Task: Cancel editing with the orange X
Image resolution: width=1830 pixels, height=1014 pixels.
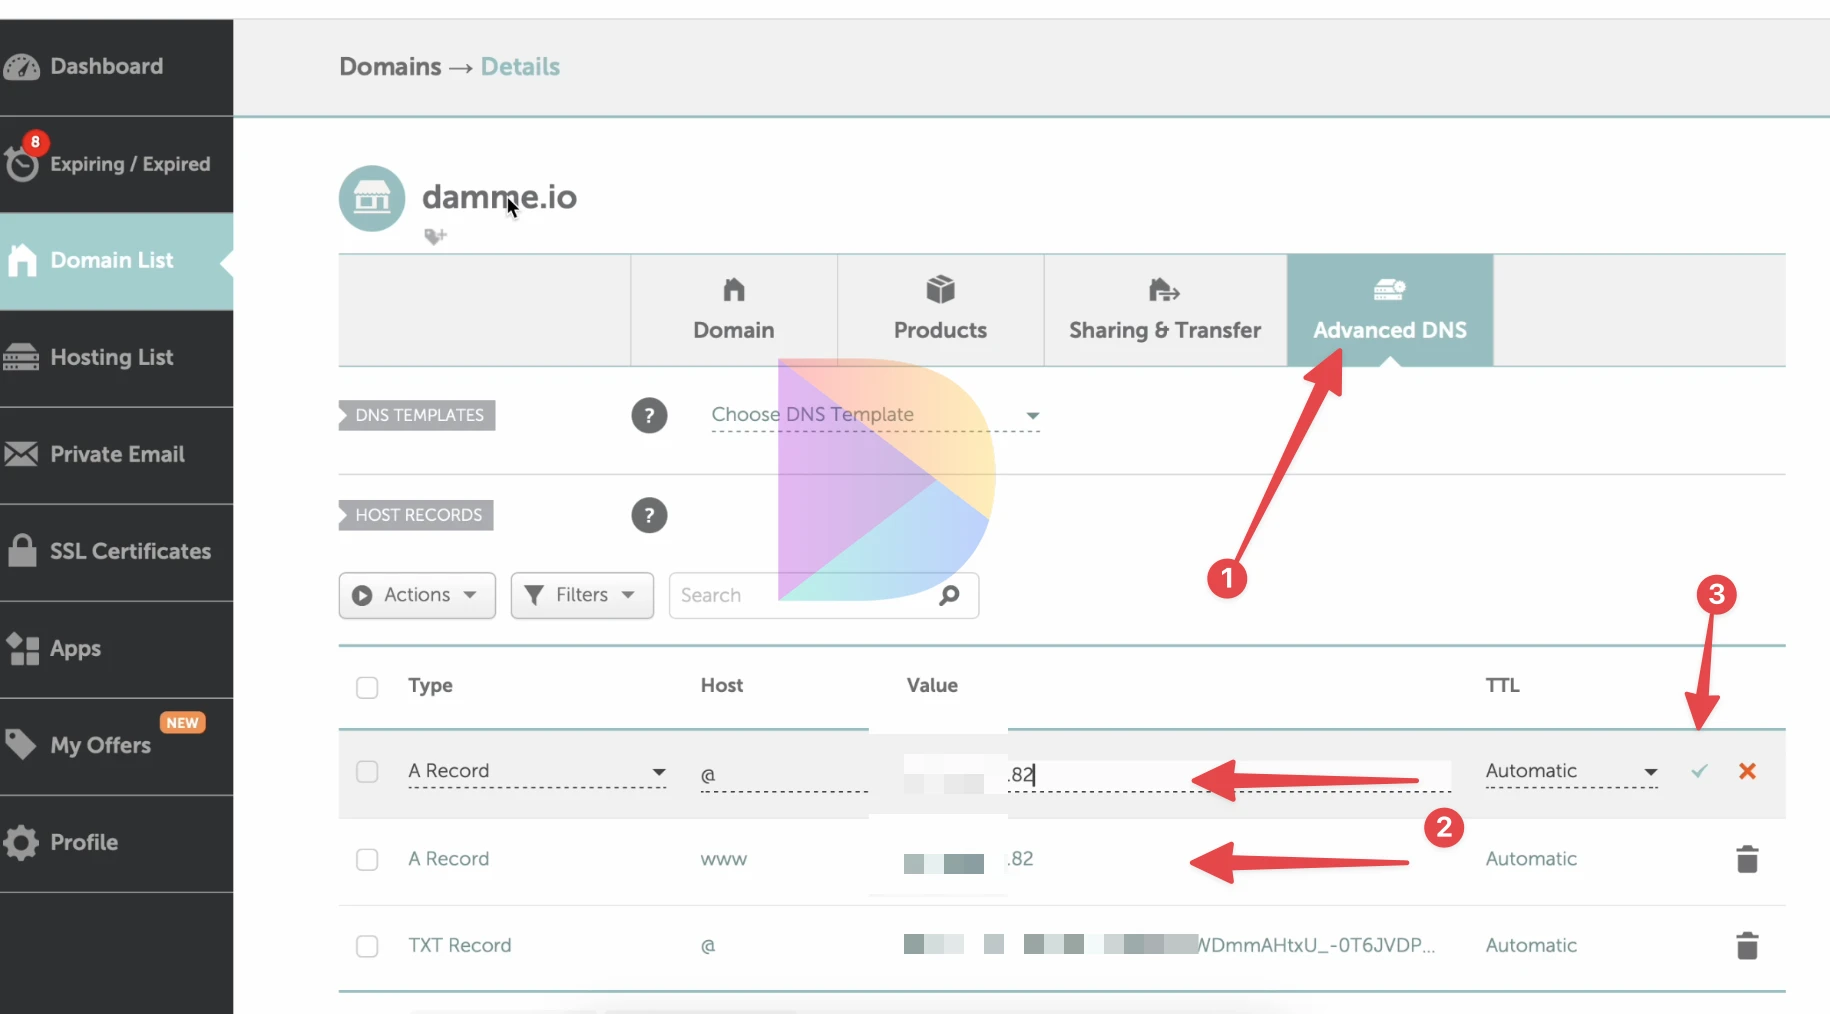Action: click(1747, 771)
